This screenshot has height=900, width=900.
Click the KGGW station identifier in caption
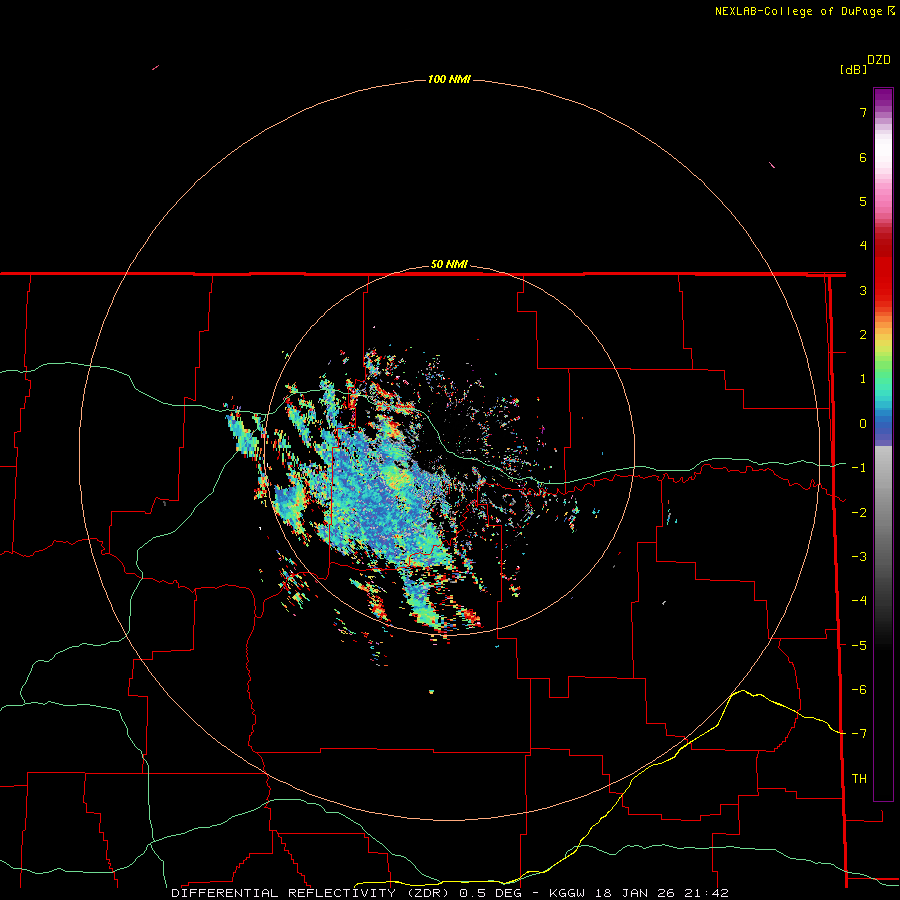[569, 893]
